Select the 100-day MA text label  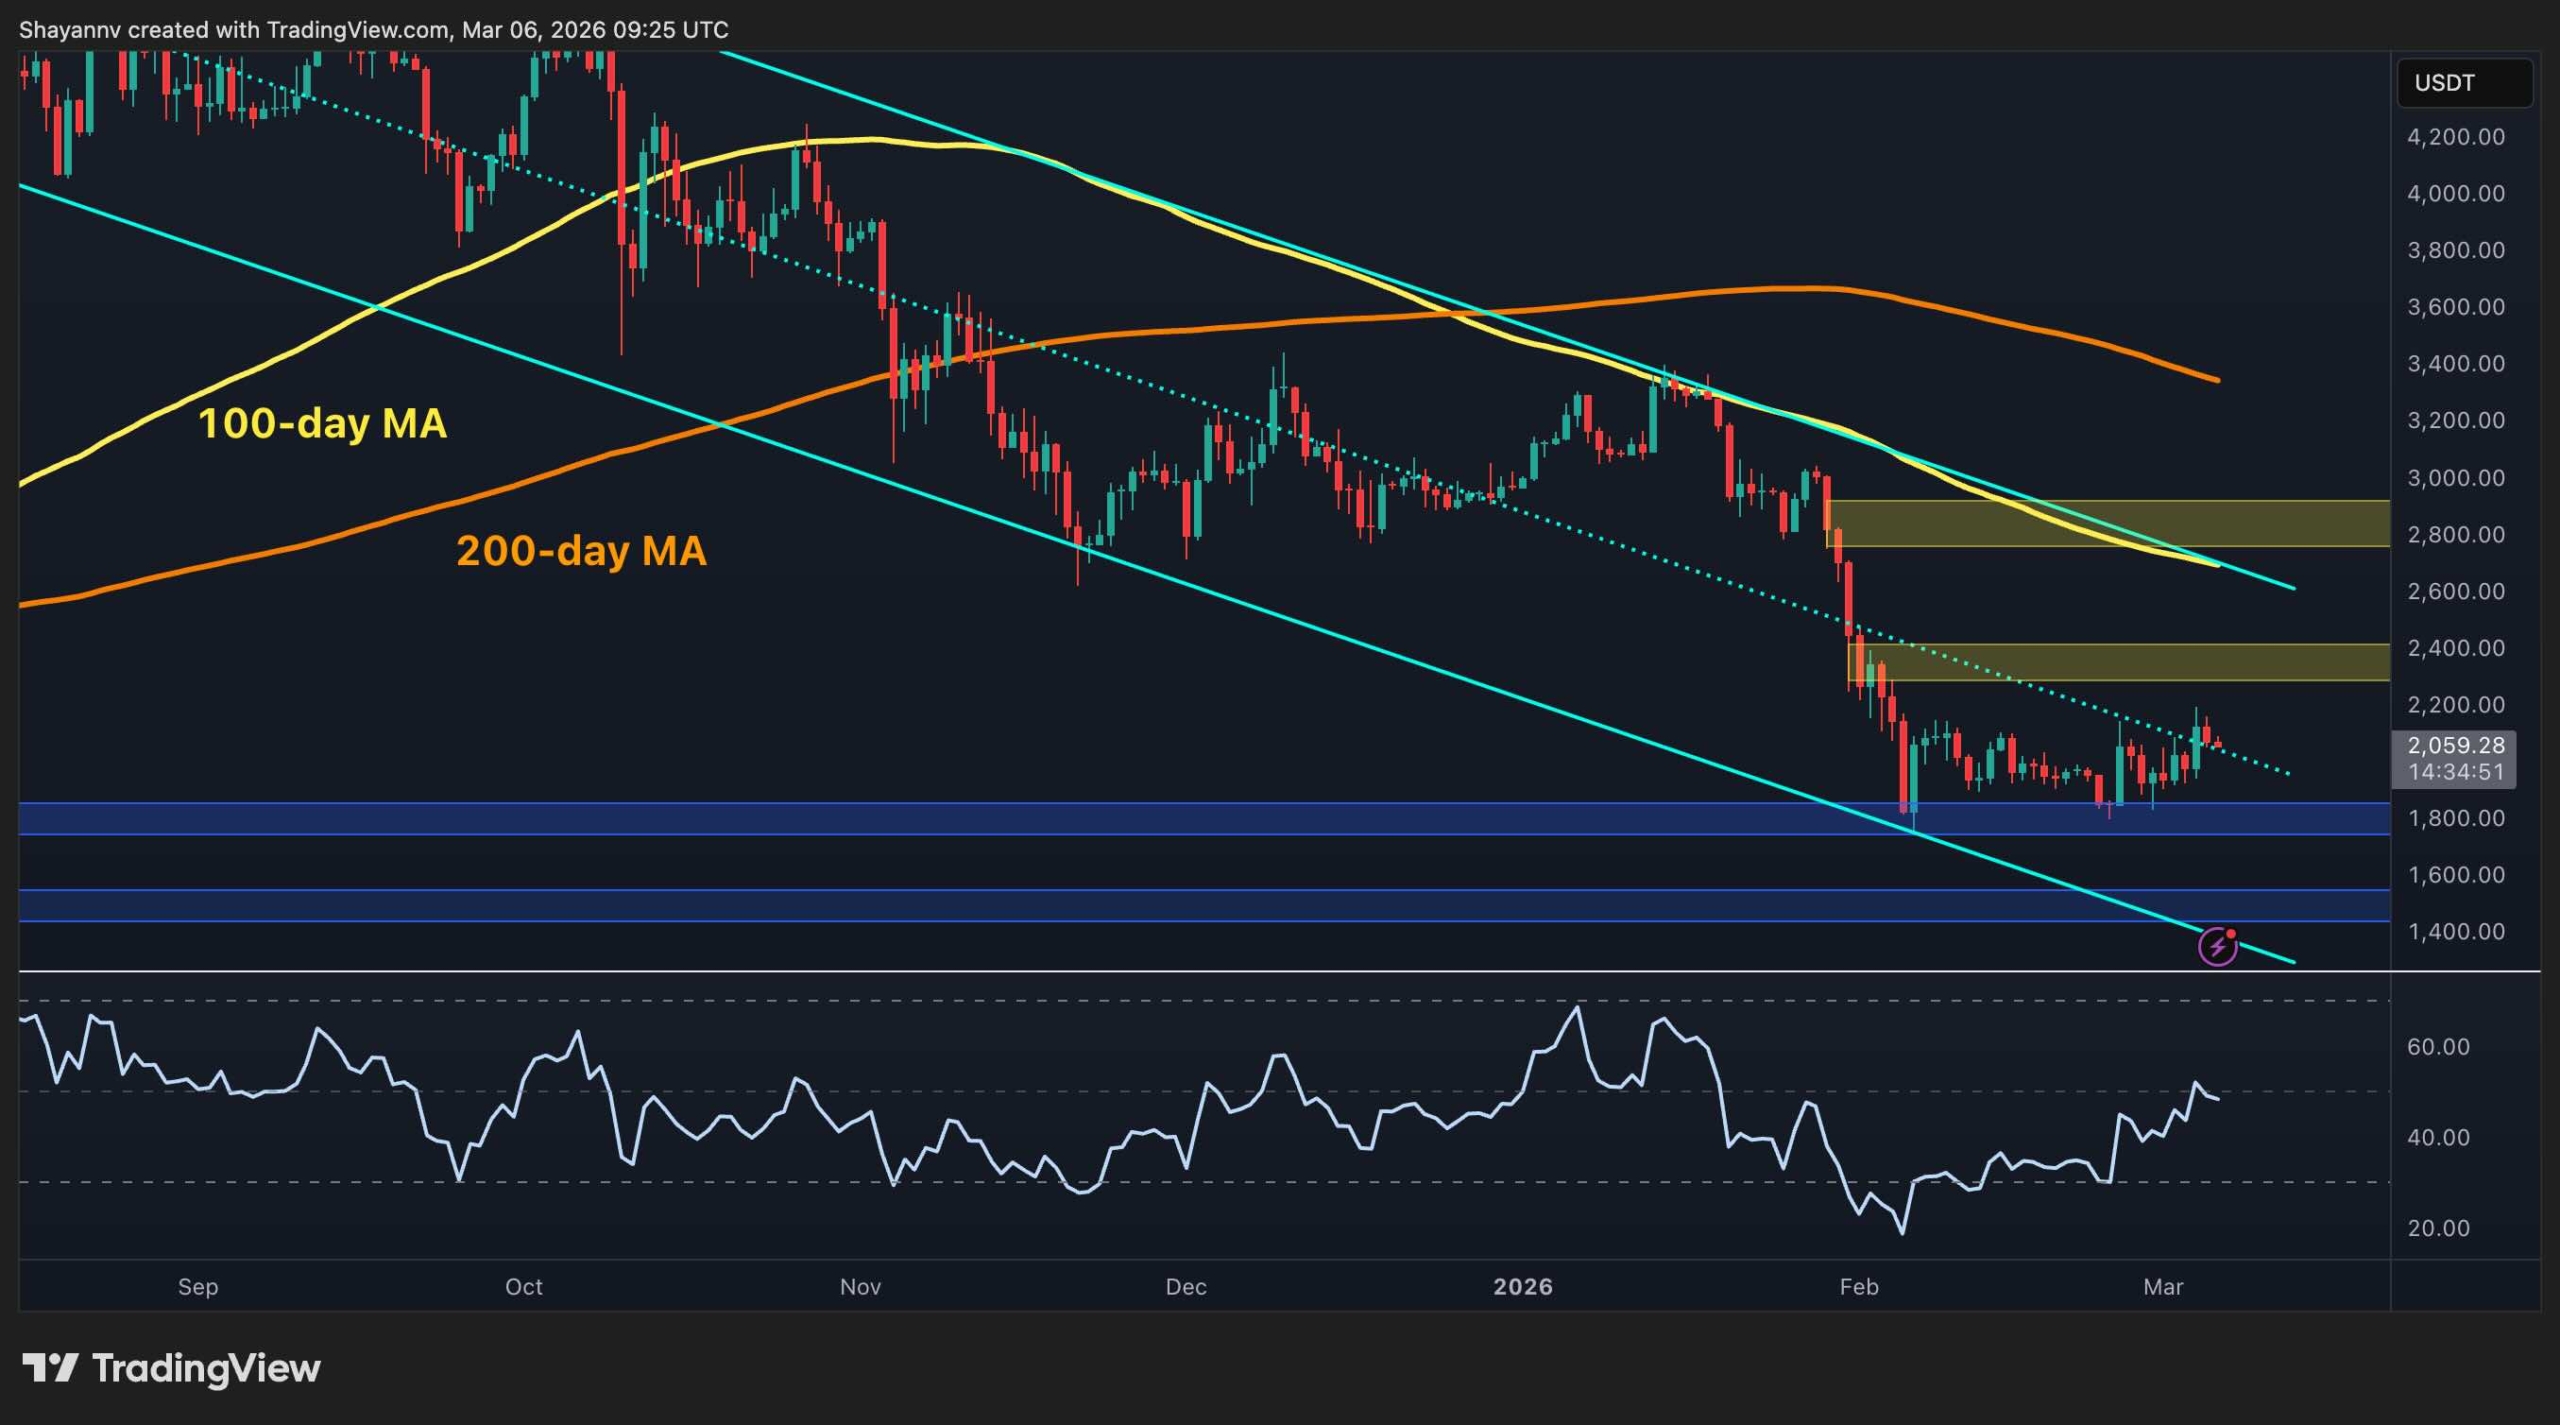point(322,424)
